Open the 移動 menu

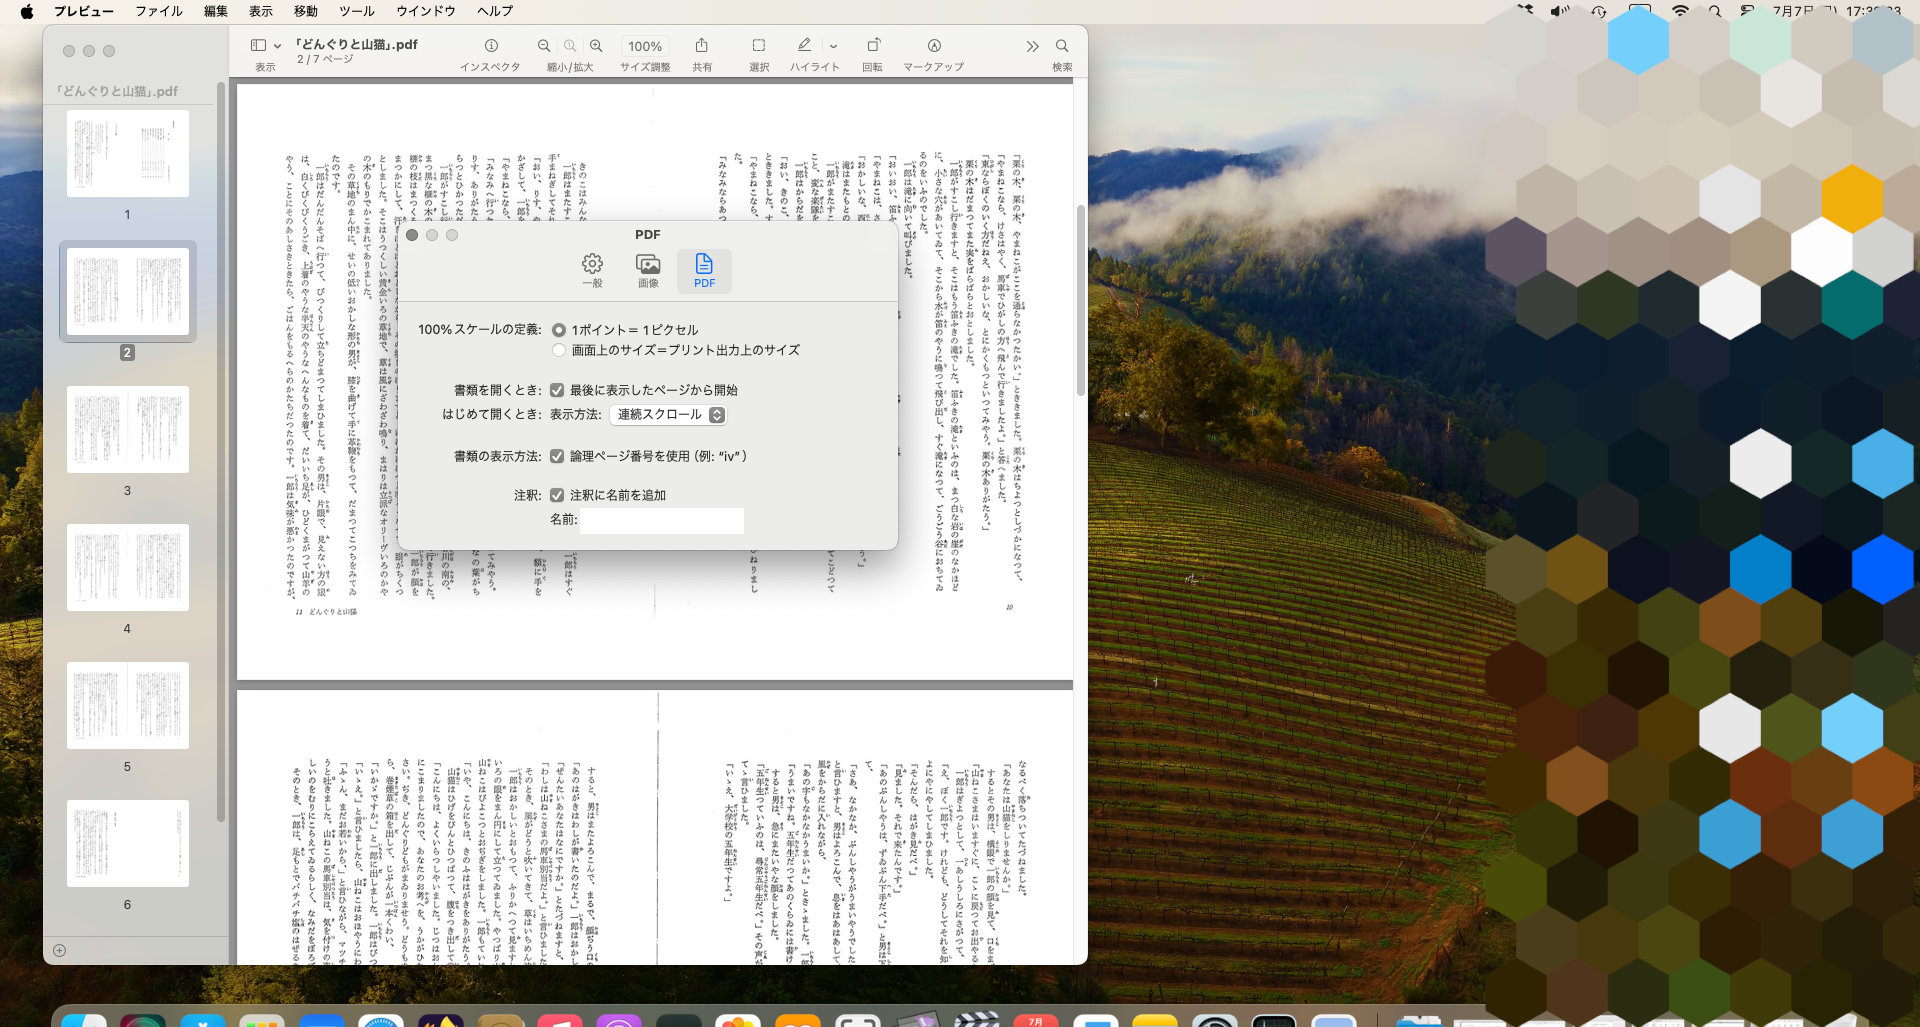pyautogui.click(x=306, y=11)
